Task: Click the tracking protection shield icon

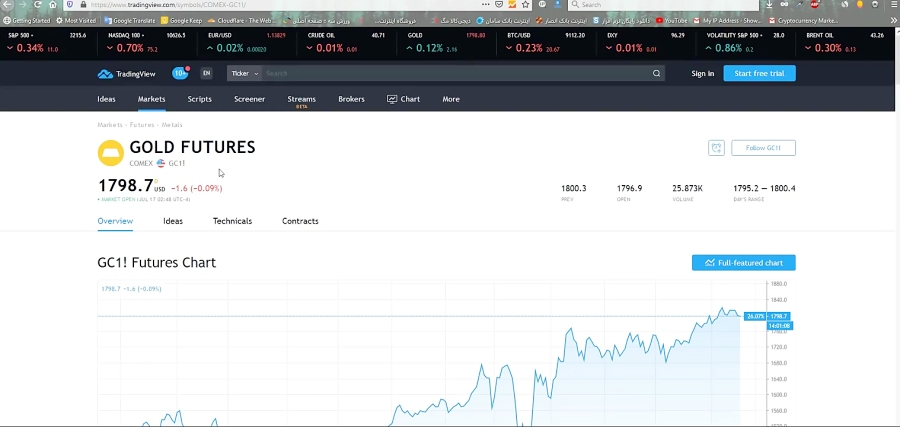Action: [70, 5]
